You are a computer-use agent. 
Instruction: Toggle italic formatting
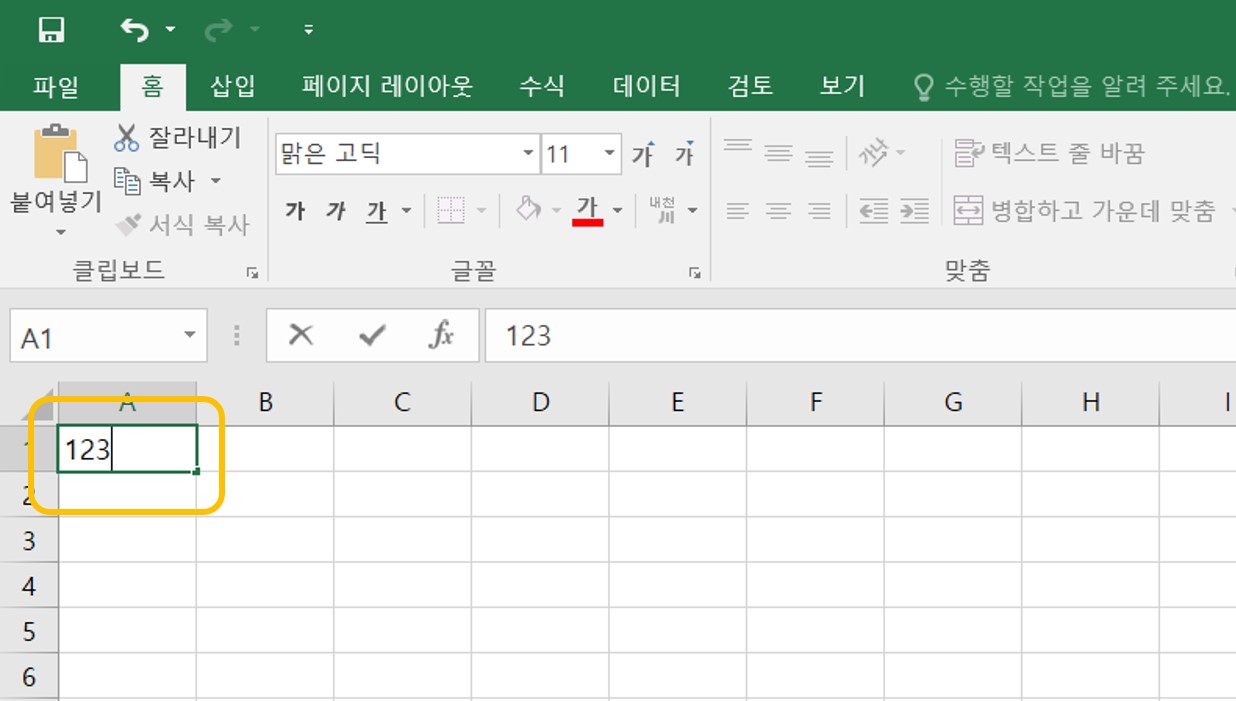point(335,211)
